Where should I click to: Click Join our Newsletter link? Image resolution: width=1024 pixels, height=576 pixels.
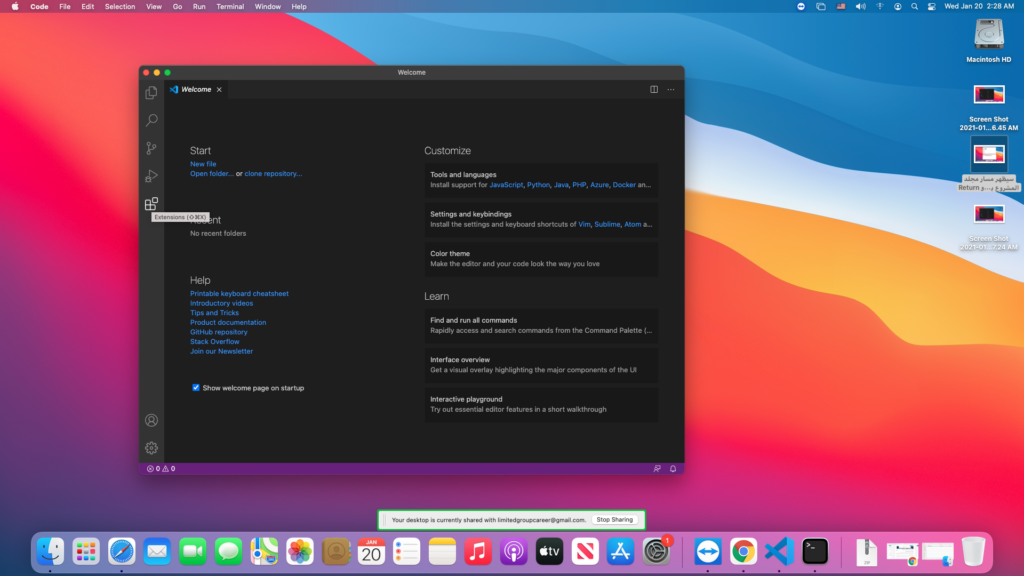click(x=221, y=351)
